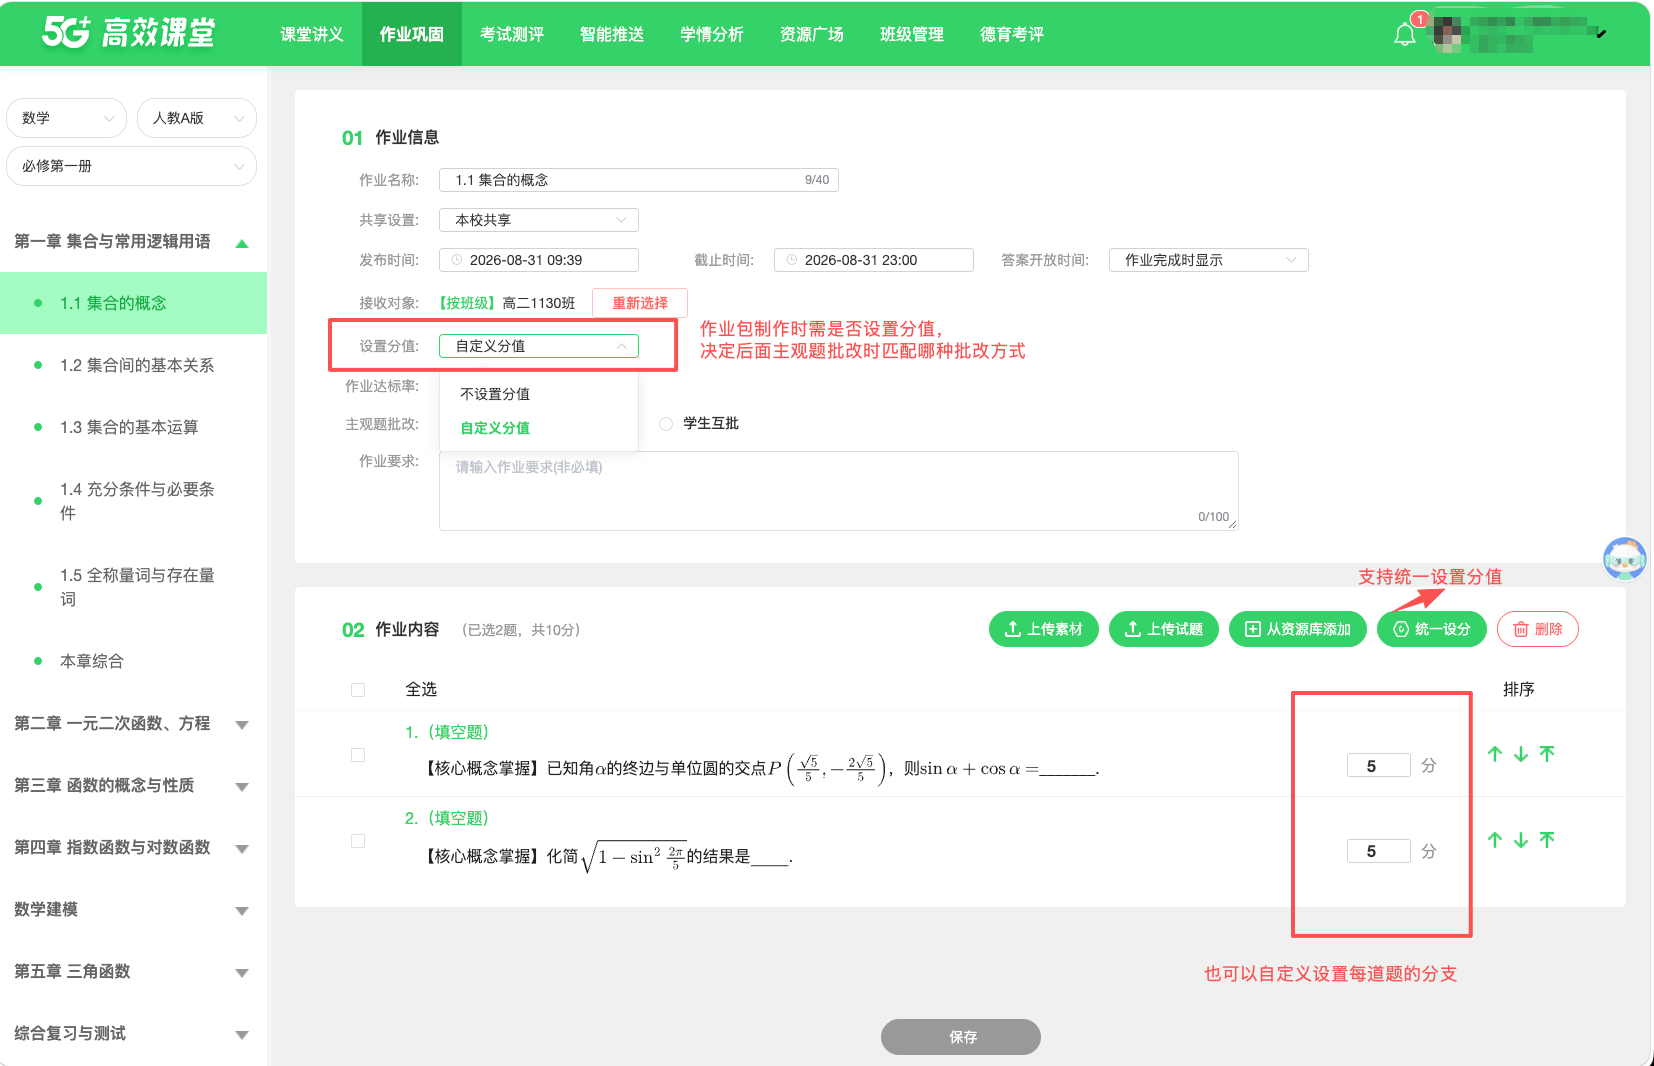Click the 上传试题 button
The height and width of the screenshot is (1066, 1654).
[x=1164, y=629]
